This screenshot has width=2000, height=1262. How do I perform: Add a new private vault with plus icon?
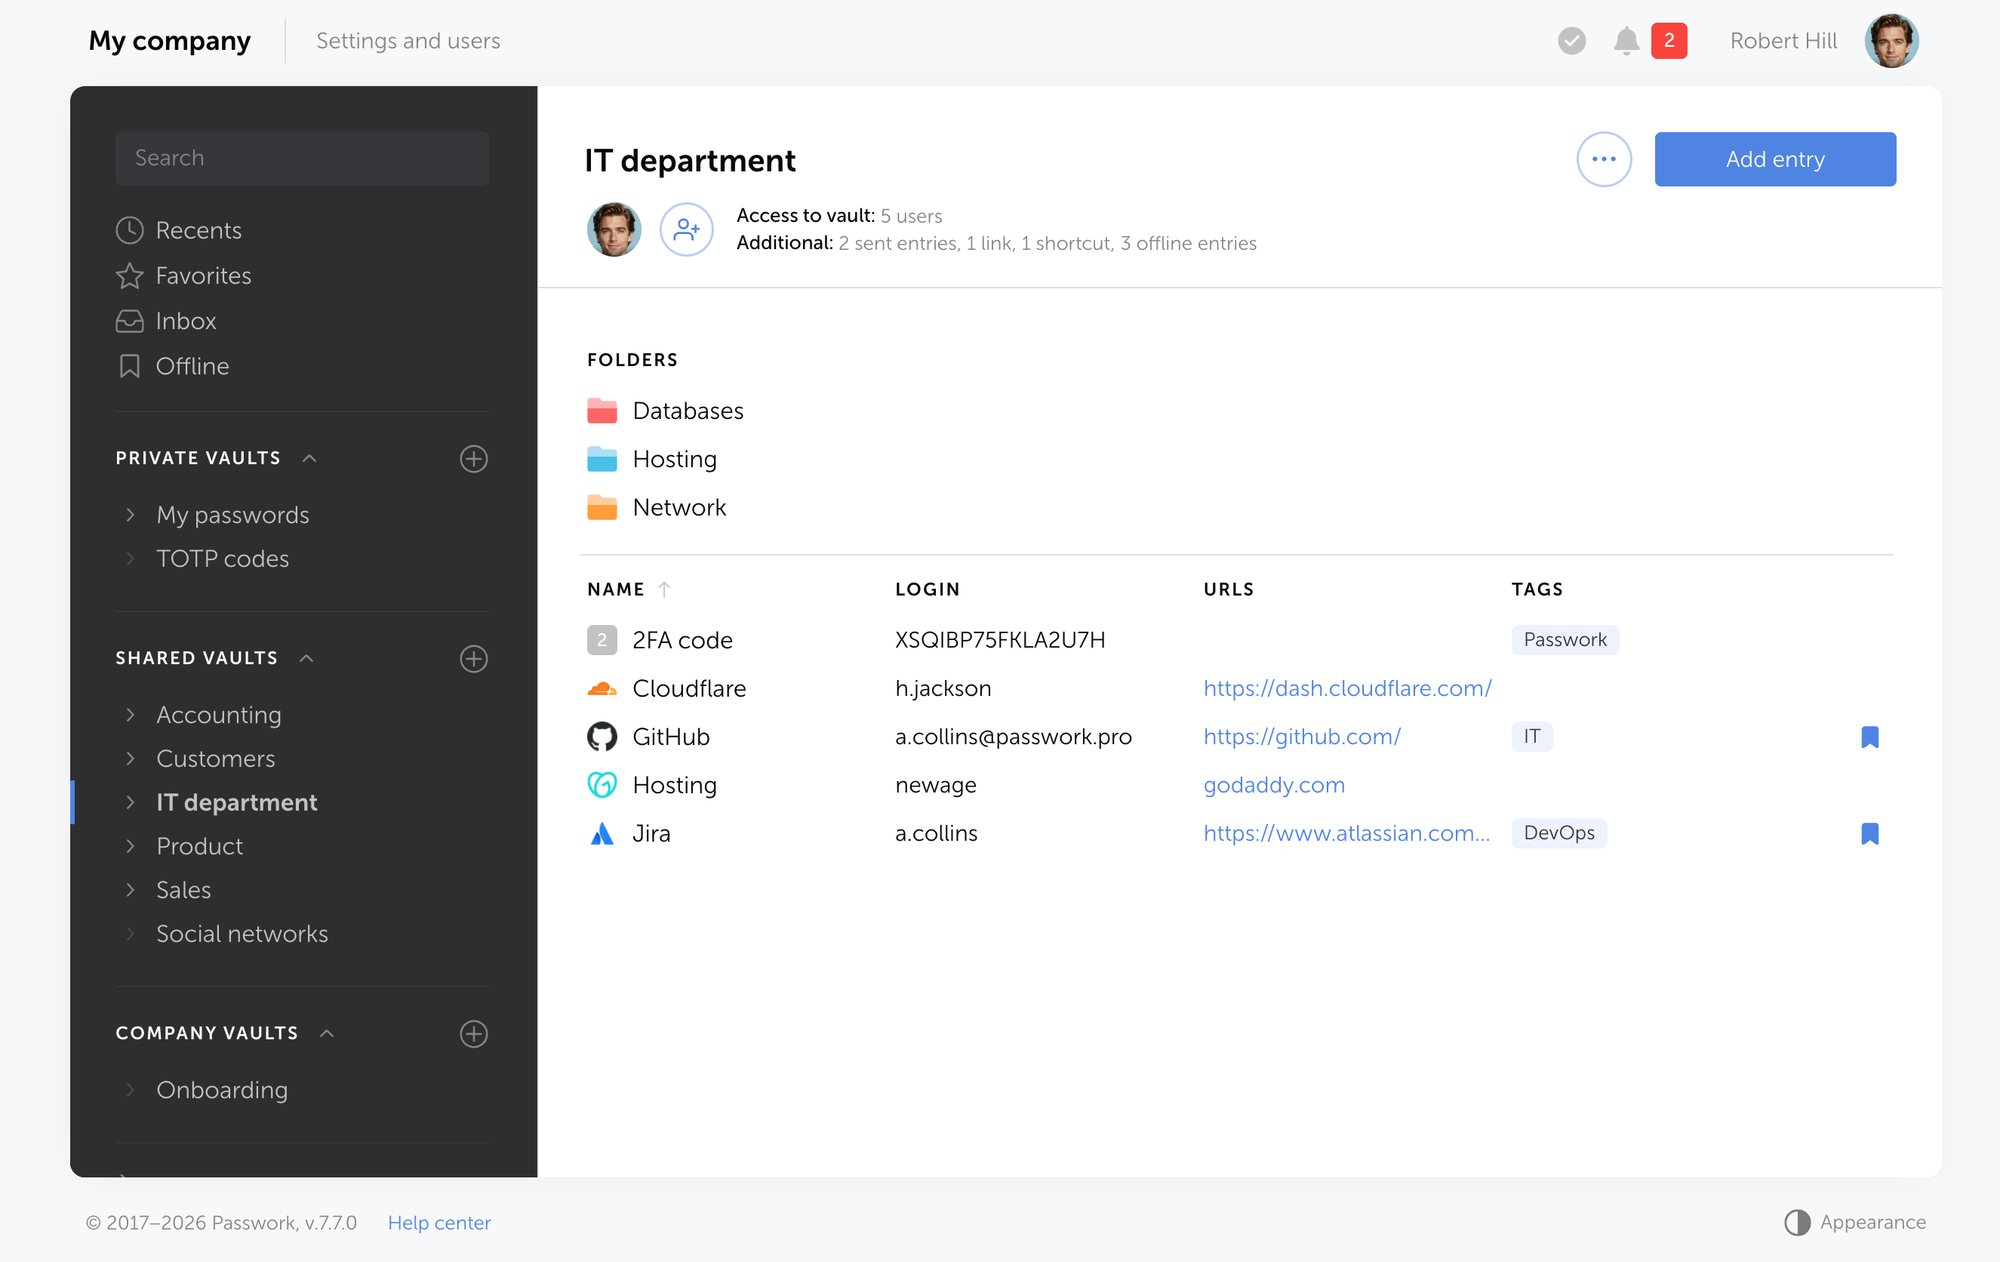(474, 459)
